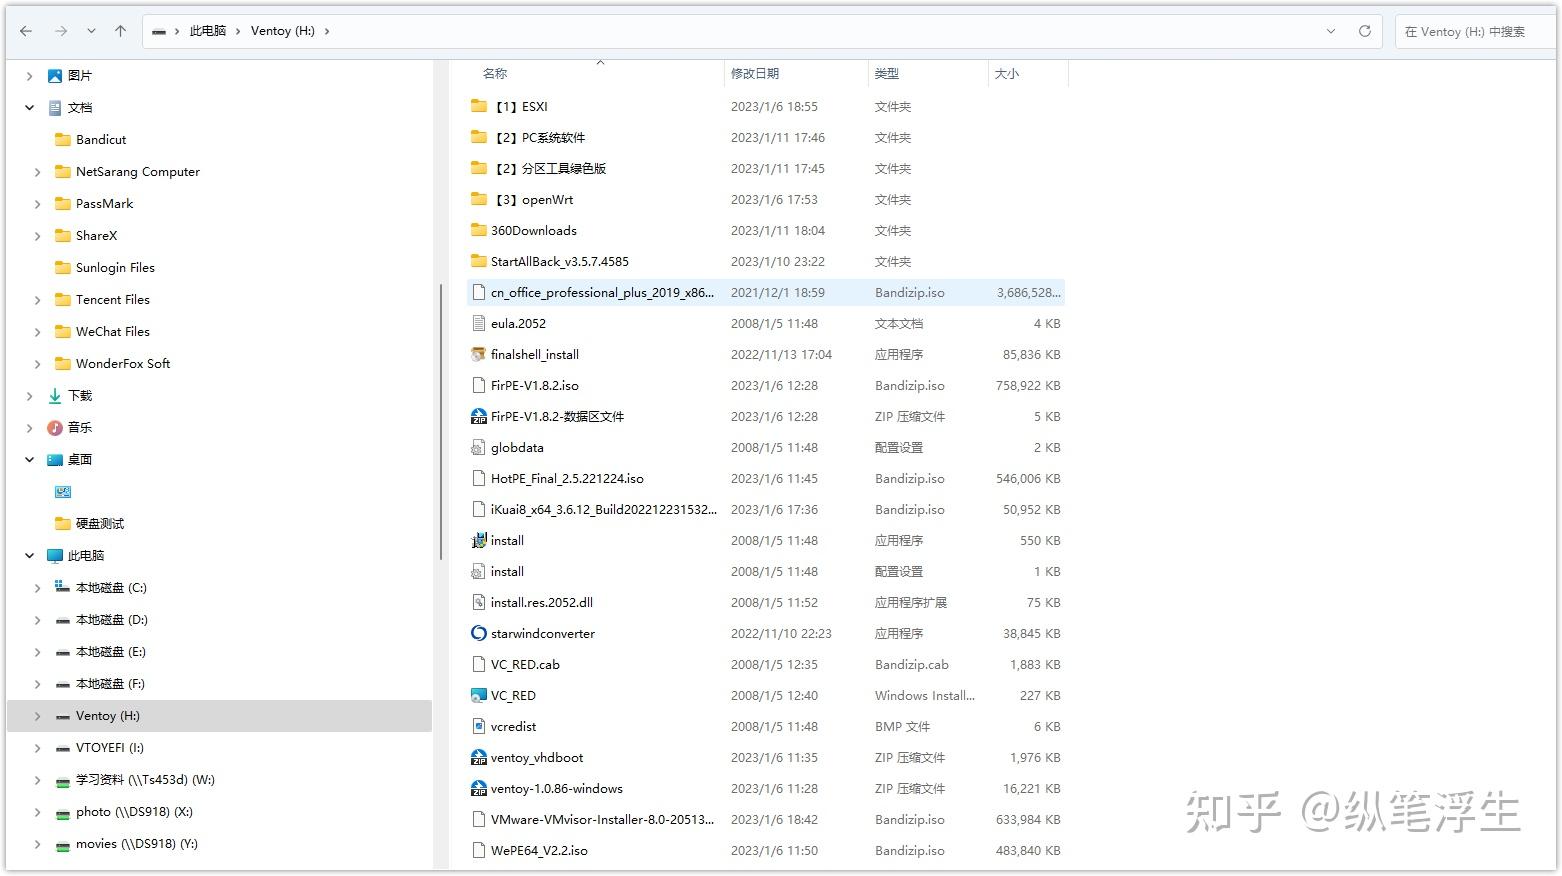Select Ventoy (H:) in the address breadcrumb
This screenshot has width=1562, height=876.
tap(283, 31)
